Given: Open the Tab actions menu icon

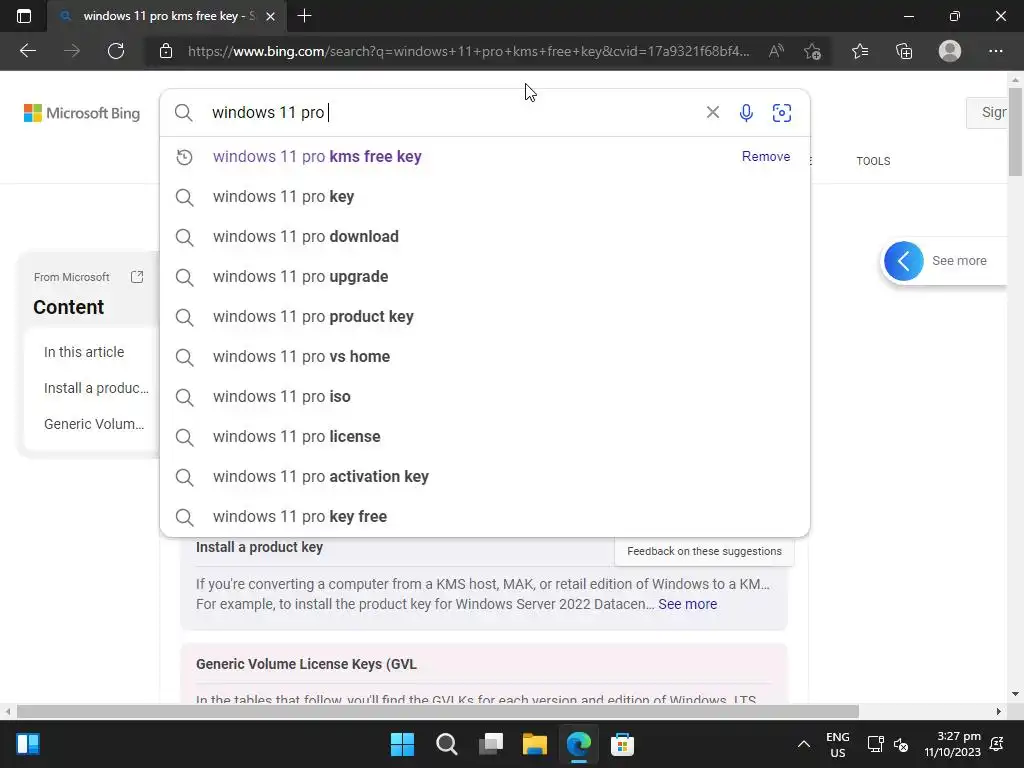Looking at the screenshot, I should (x=24, y=16).
